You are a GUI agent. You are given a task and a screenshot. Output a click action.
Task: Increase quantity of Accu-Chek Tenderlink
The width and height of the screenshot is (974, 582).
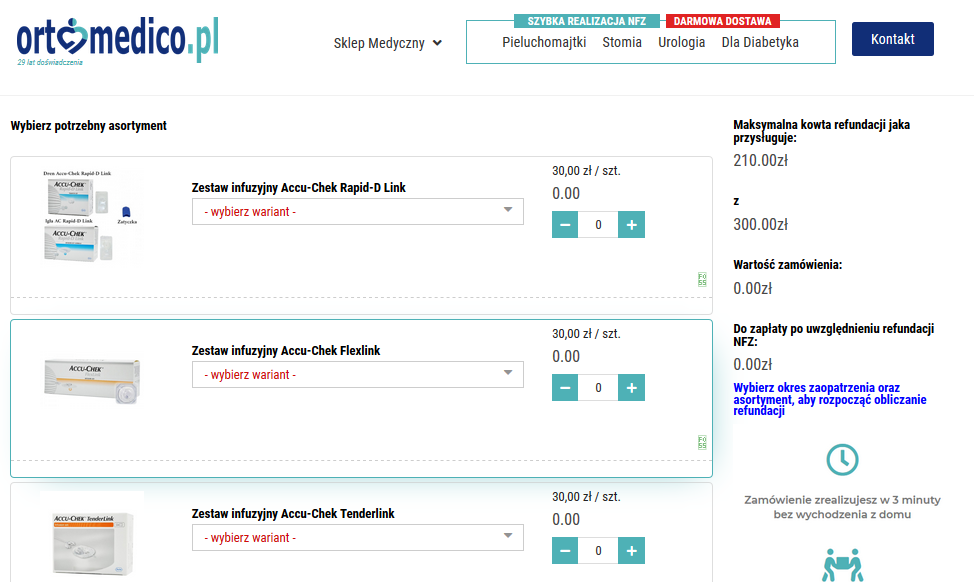click(631, 550)
